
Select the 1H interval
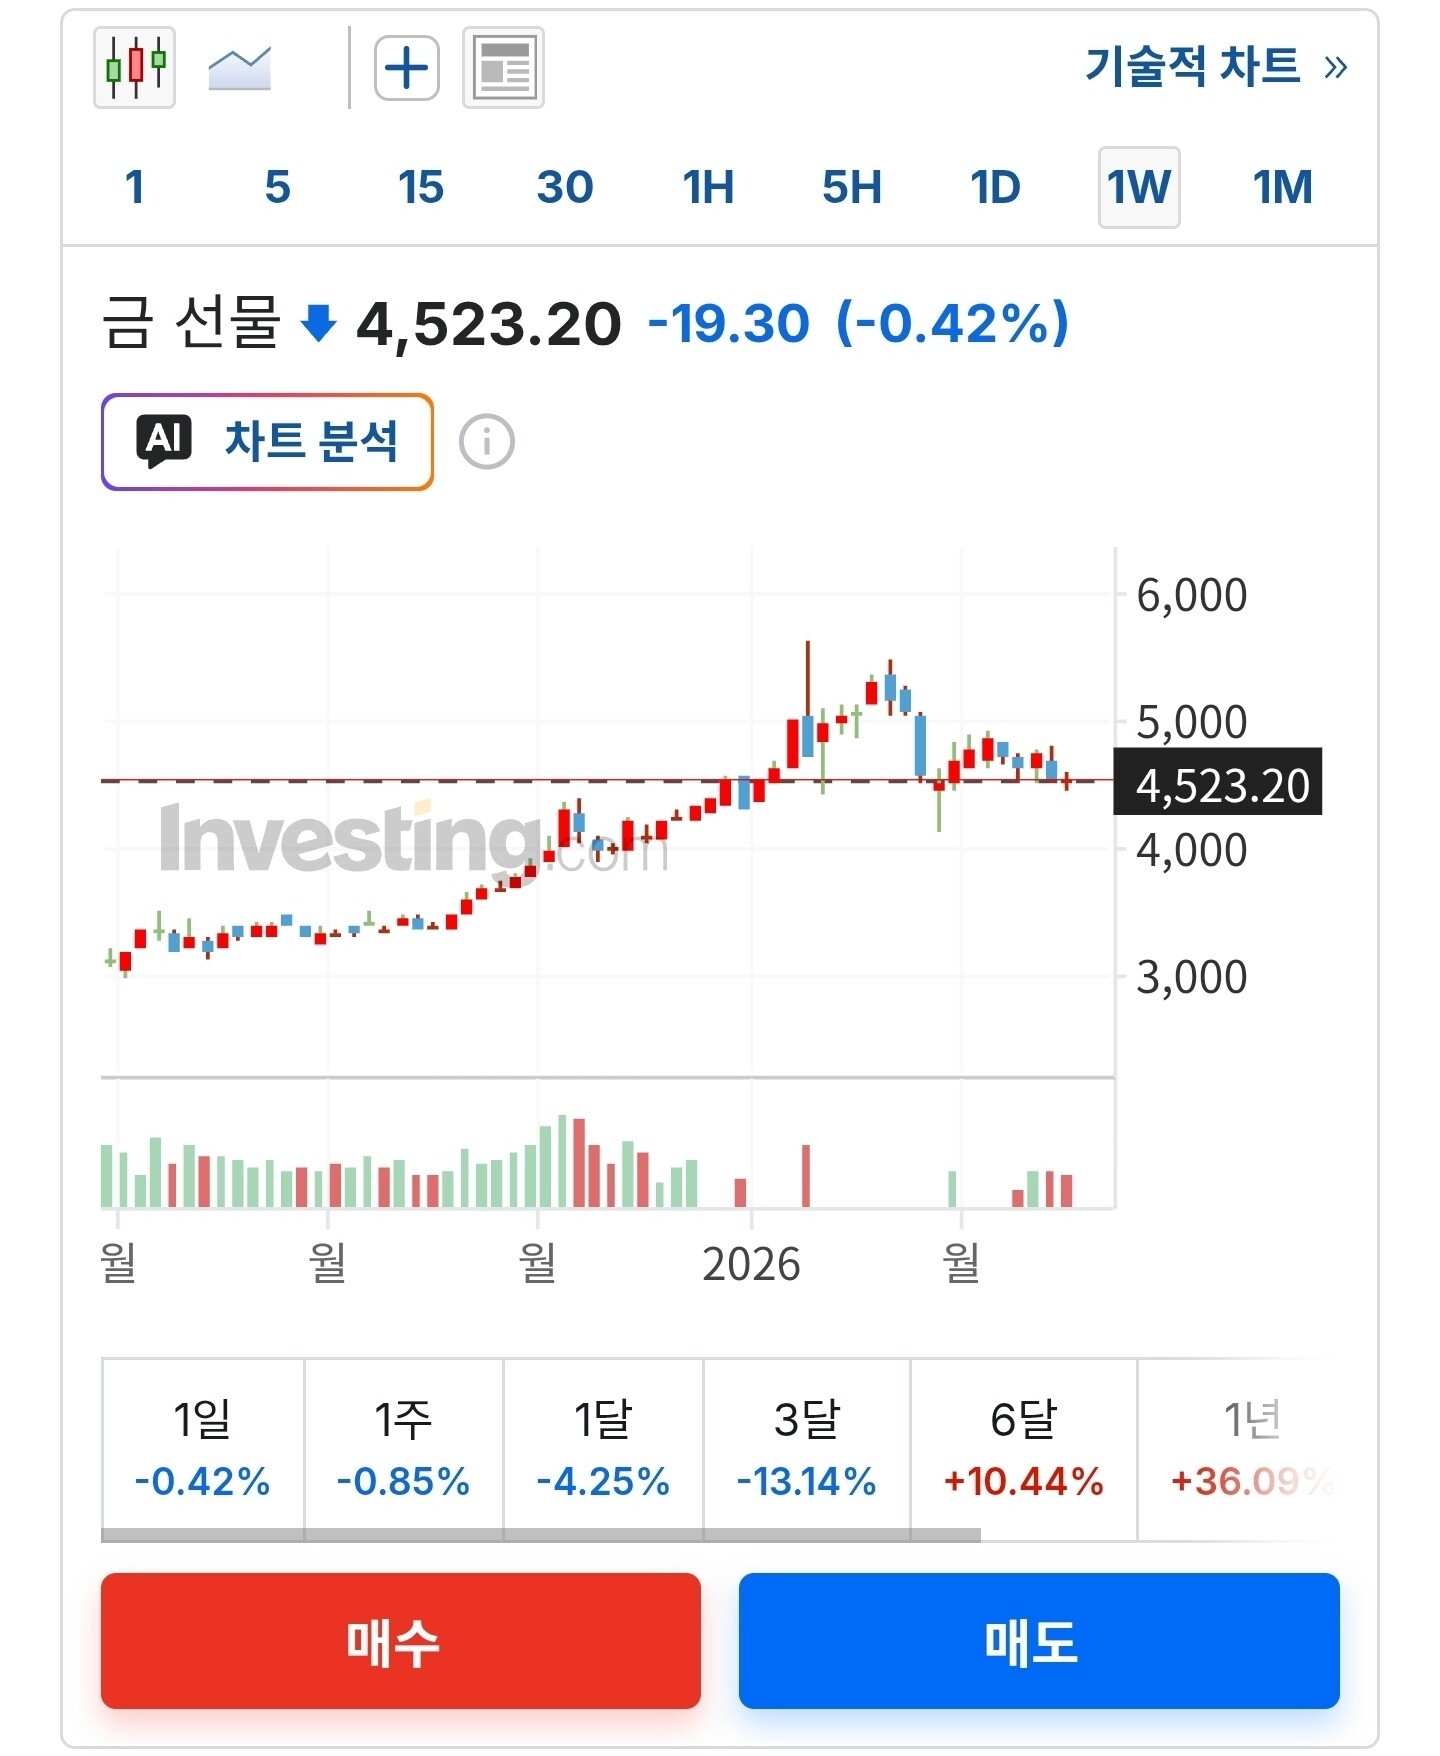708,187
